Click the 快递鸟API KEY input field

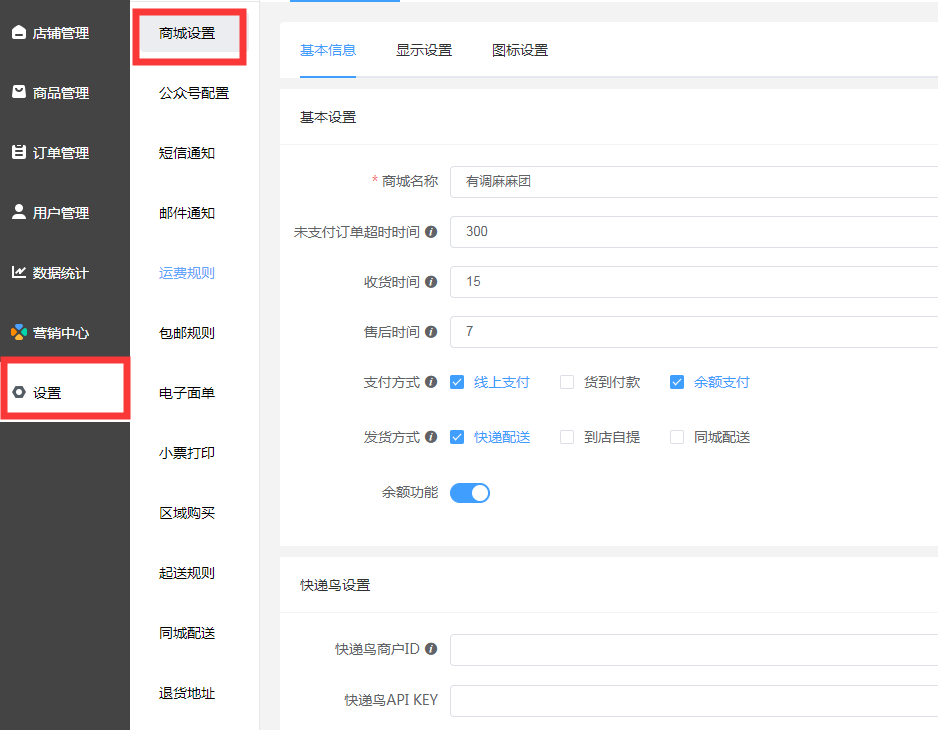click(694, 701)
